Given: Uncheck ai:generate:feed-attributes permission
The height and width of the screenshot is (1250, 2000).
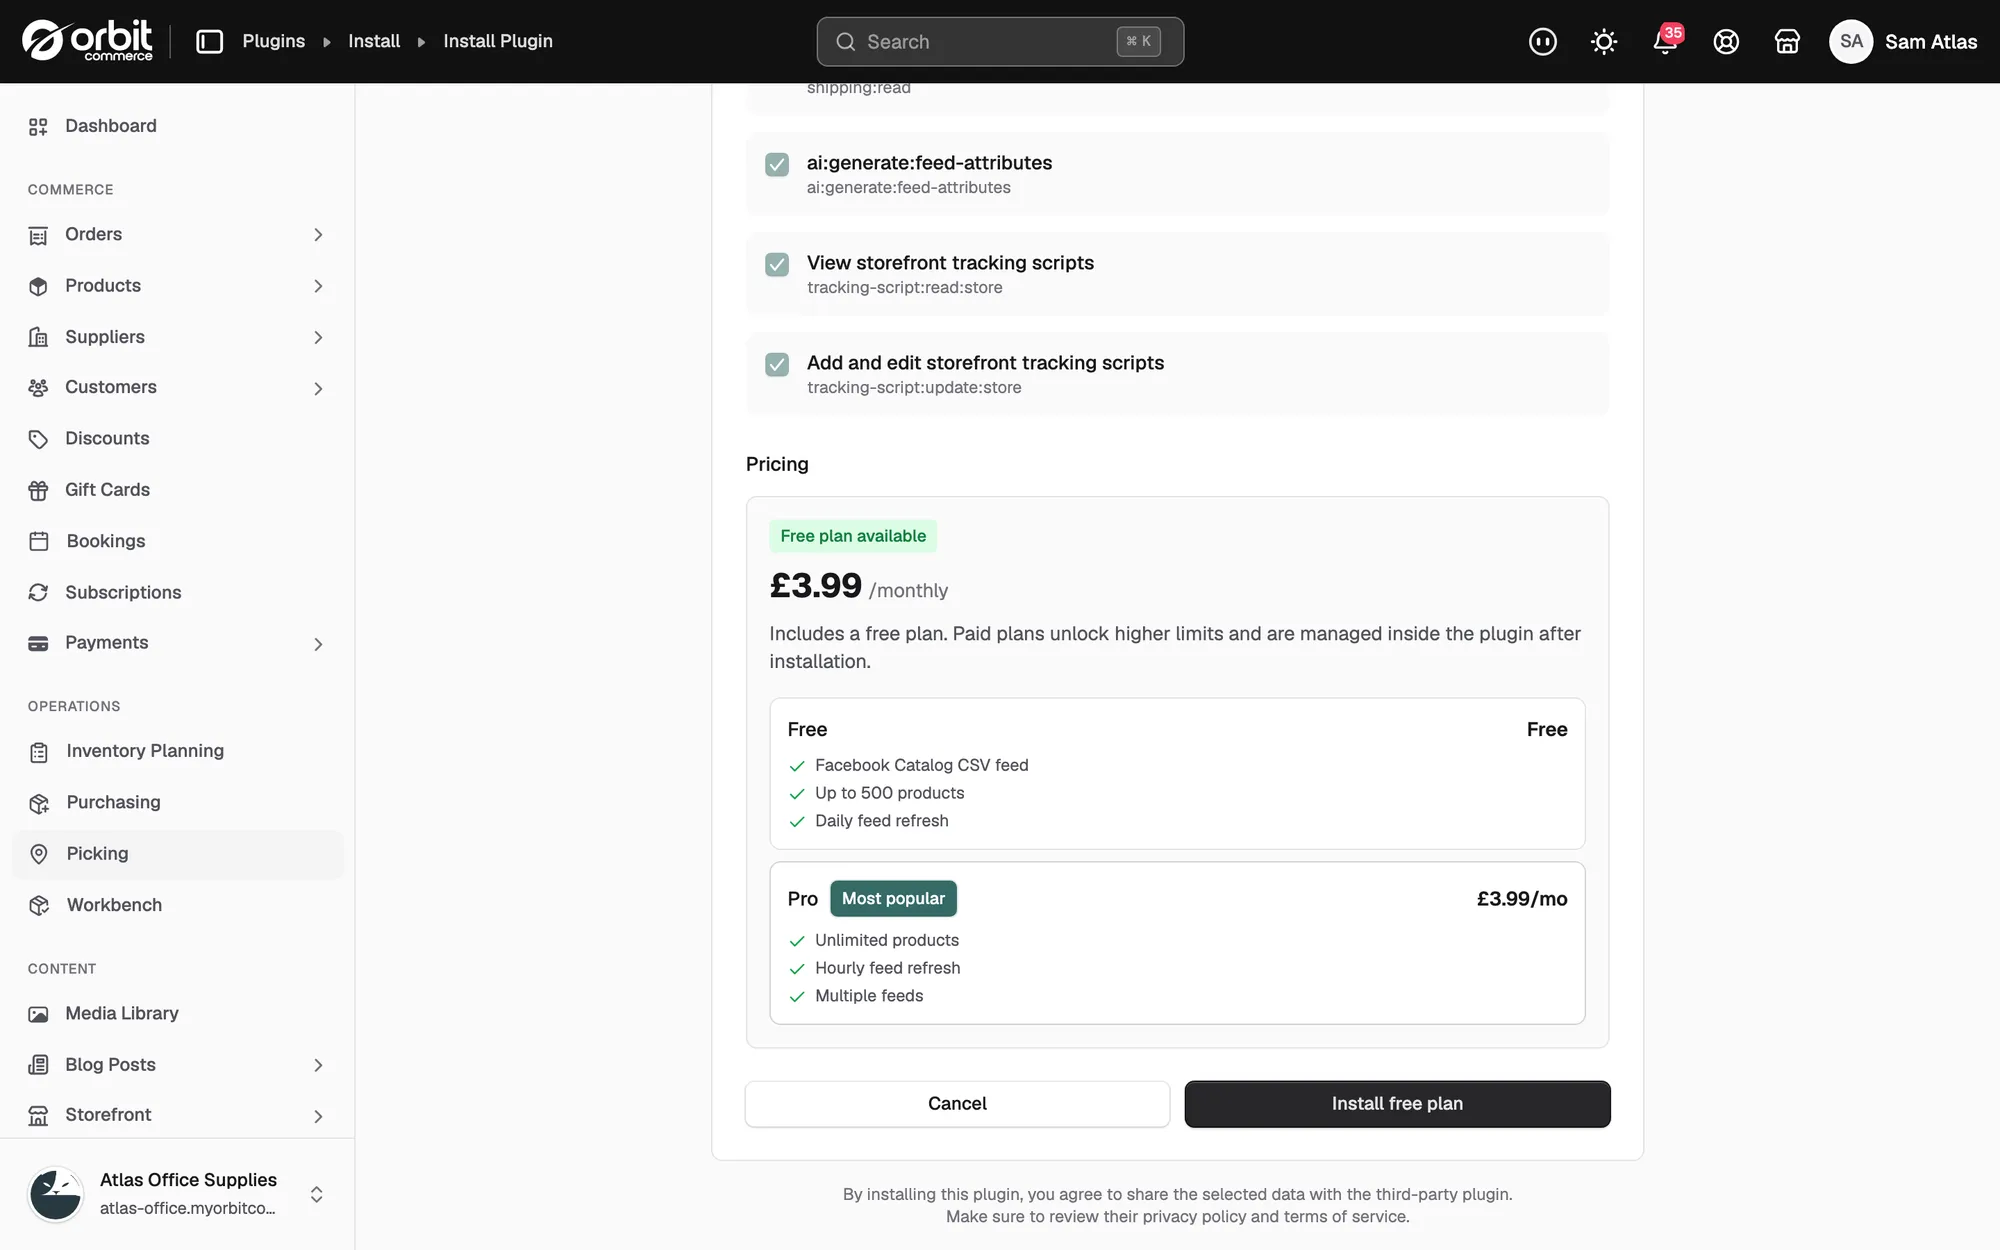Looking at the screenshot, I should point(777,164).
